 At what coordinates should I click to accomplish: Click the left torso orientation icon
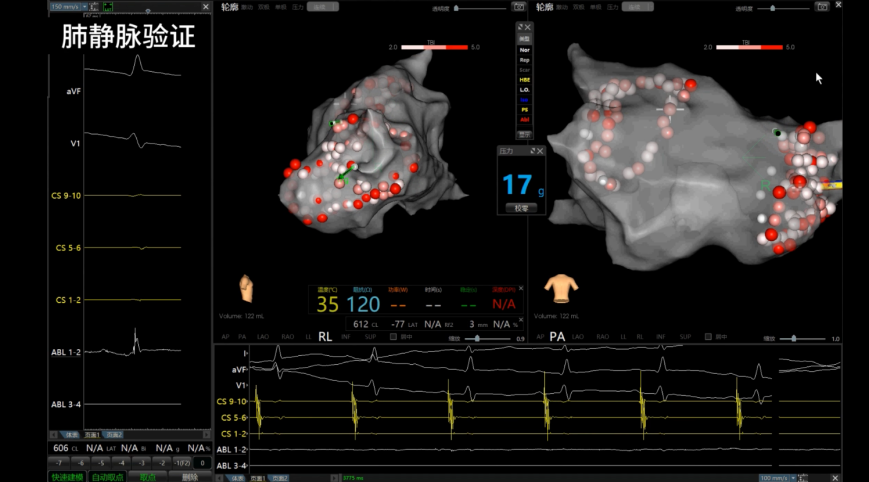point(246,289)
